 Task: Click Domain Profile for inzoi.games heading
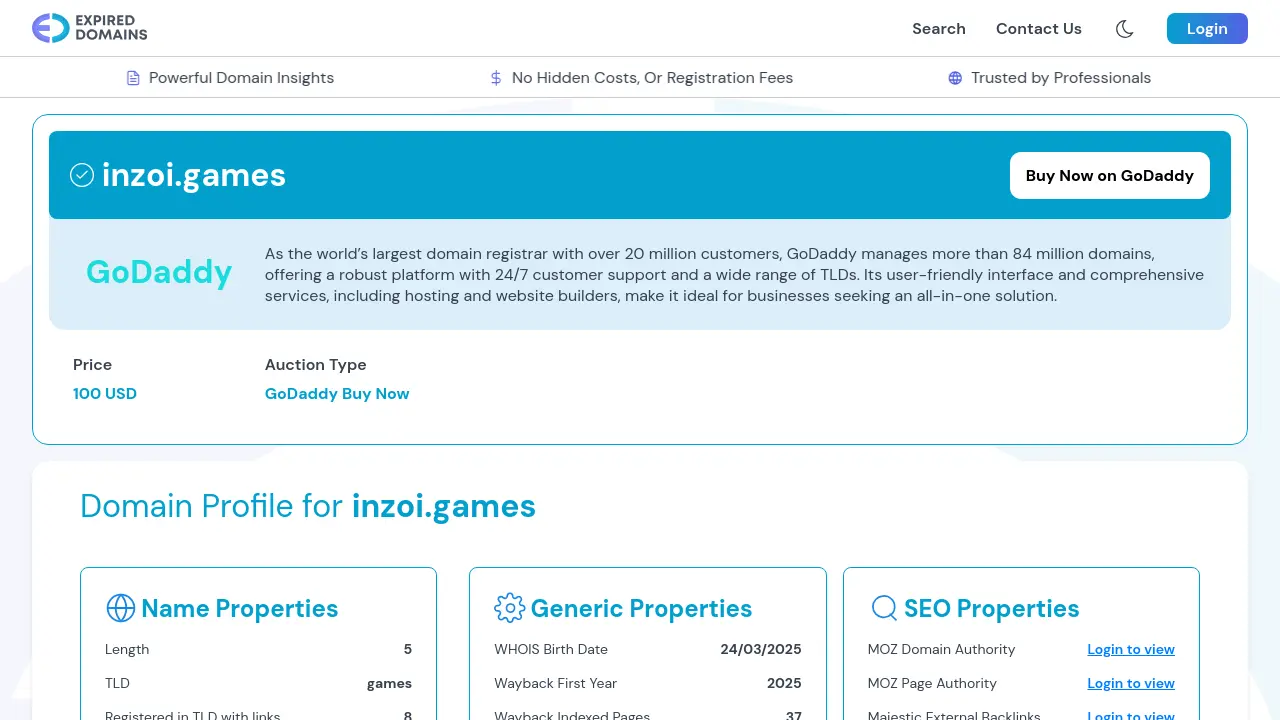308,506
